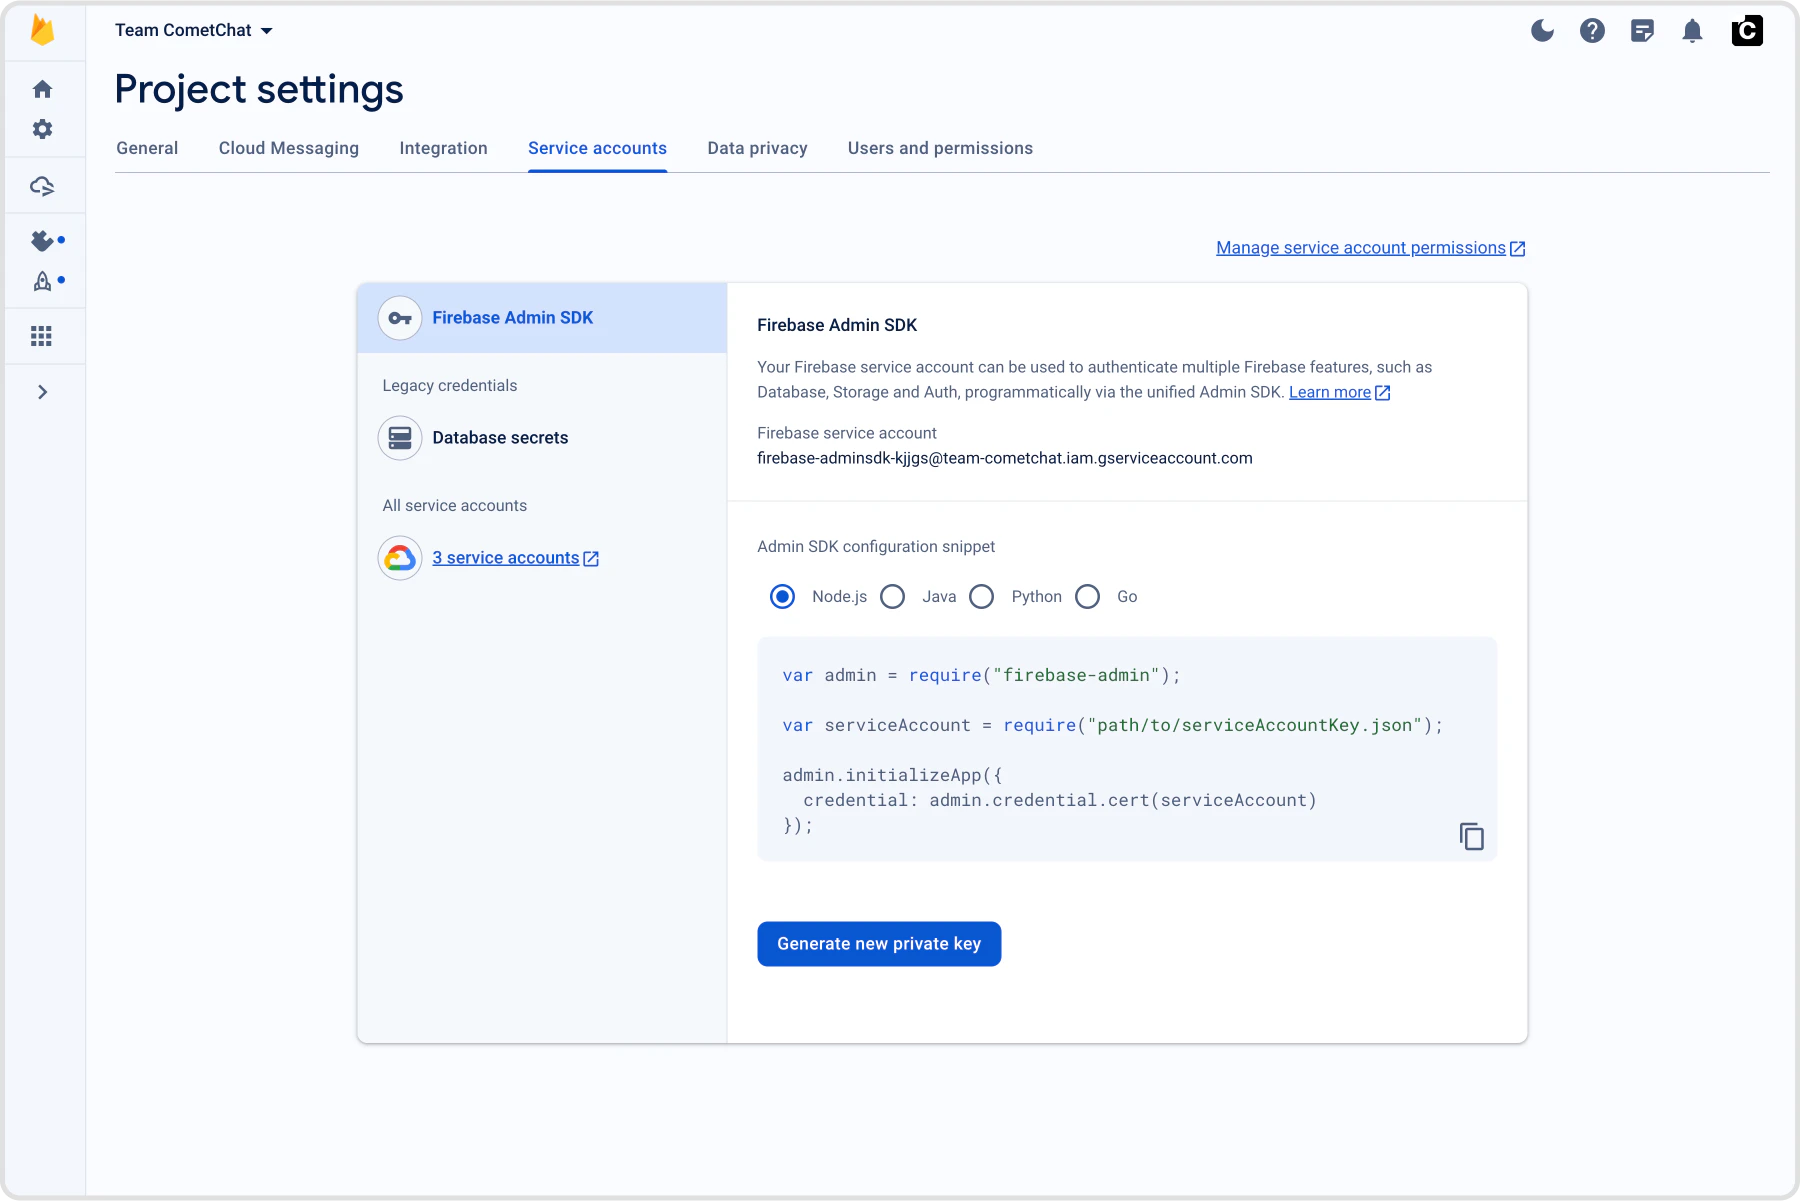The height and width of the screenshot is (1201, 1800).
Task: Open the Team CometChat project dropdown
Action: pyautogui.click(x=193, y=30)
